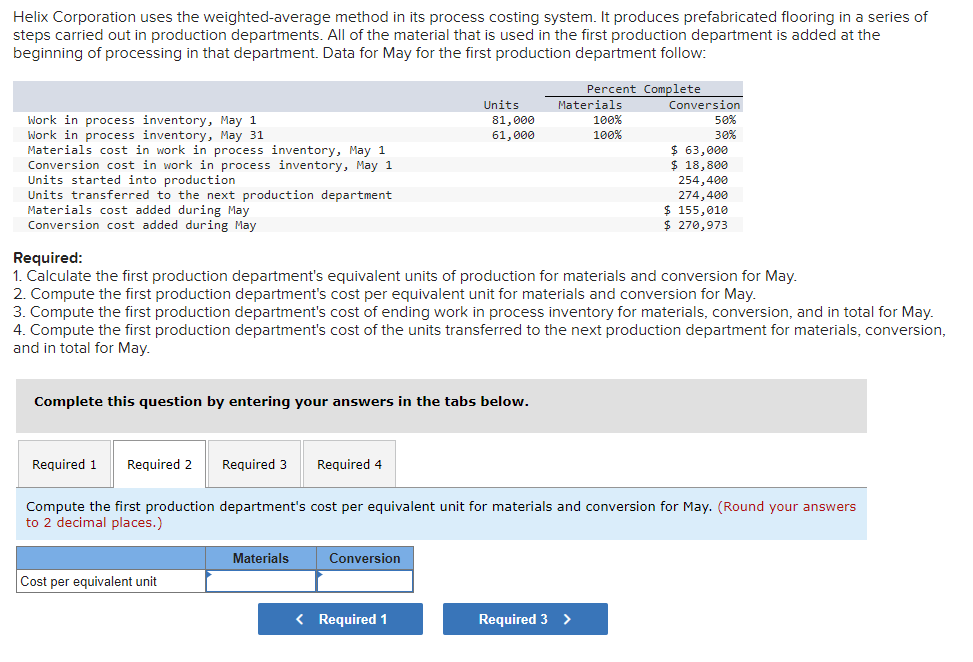Select the Required 3 tab
Viewport: 973px width, 662px height.
point(254,464)
